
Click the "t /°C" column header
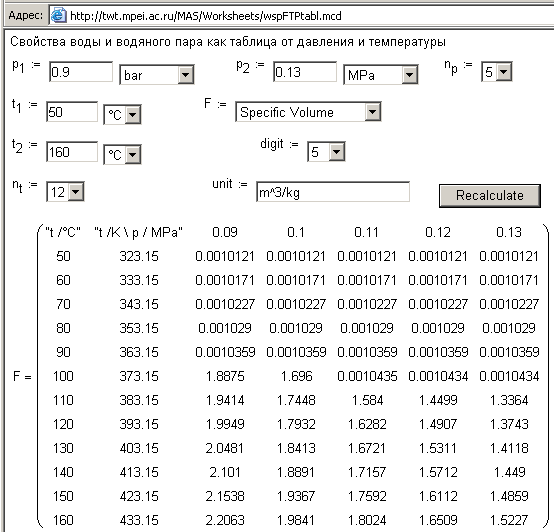63,232
